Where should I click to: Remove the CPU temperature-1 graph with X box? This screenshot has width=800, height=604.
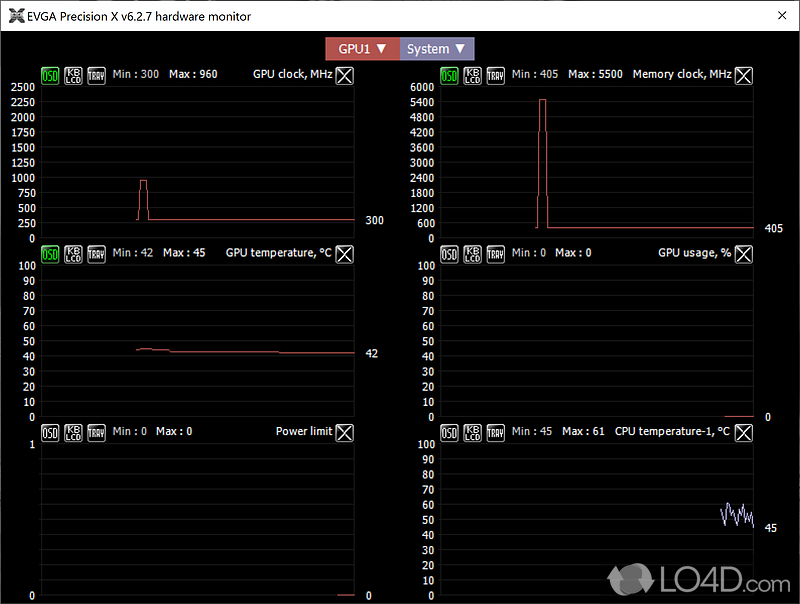pyautogui.click(x=744, y=433)
